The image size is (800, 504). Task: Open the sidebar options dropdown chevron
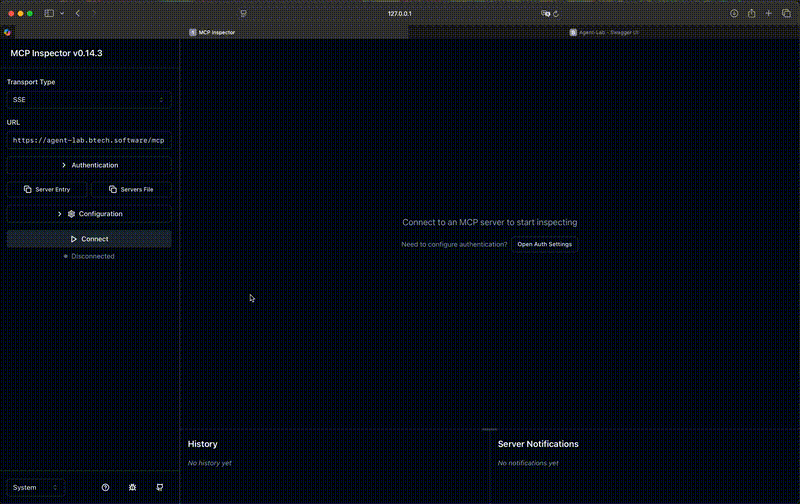click(62, 13)
